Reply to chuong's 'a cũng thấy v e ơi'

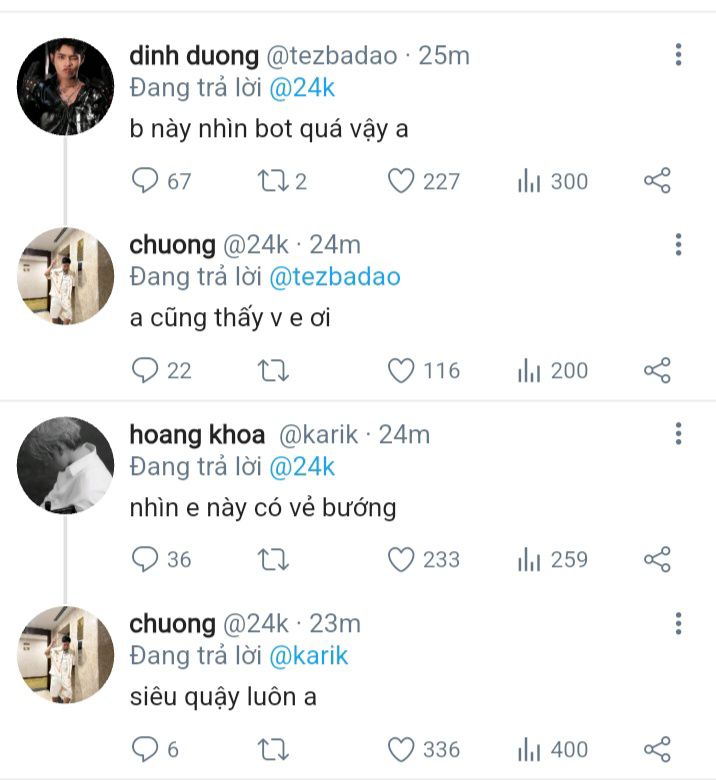pos(146,370)
